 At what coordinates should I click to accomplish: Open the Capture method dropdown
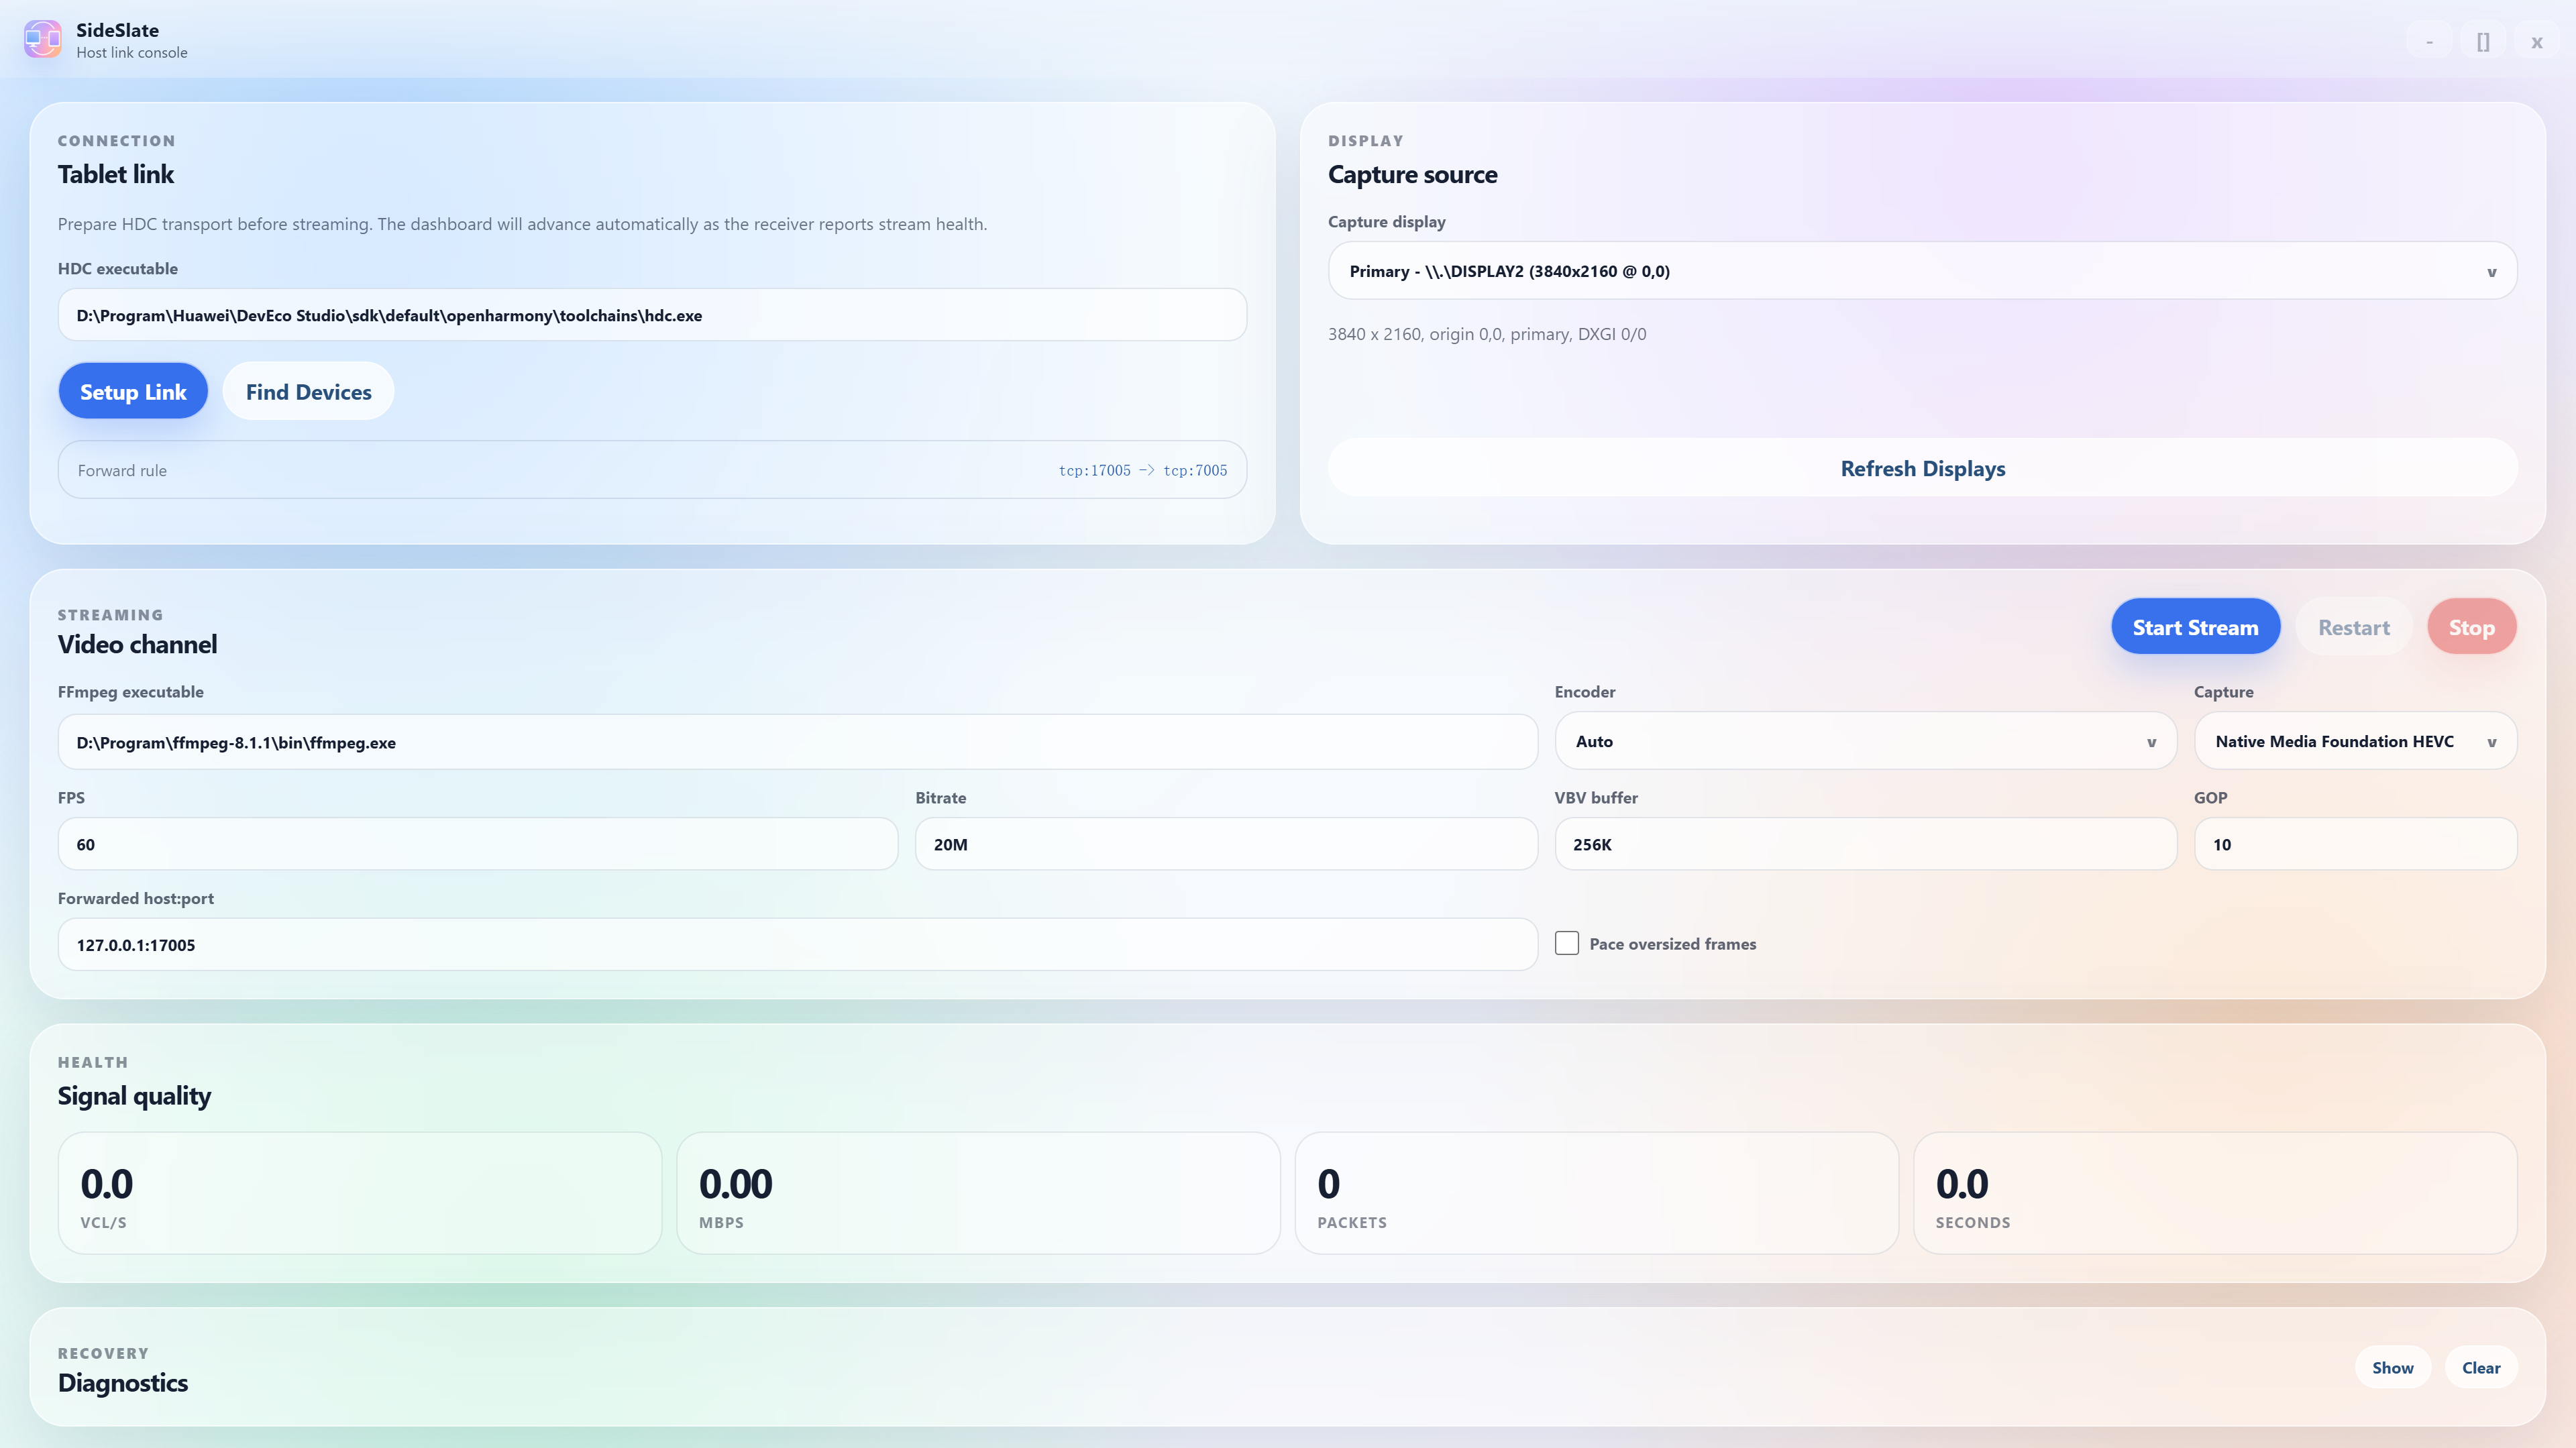click(2355, 741)
